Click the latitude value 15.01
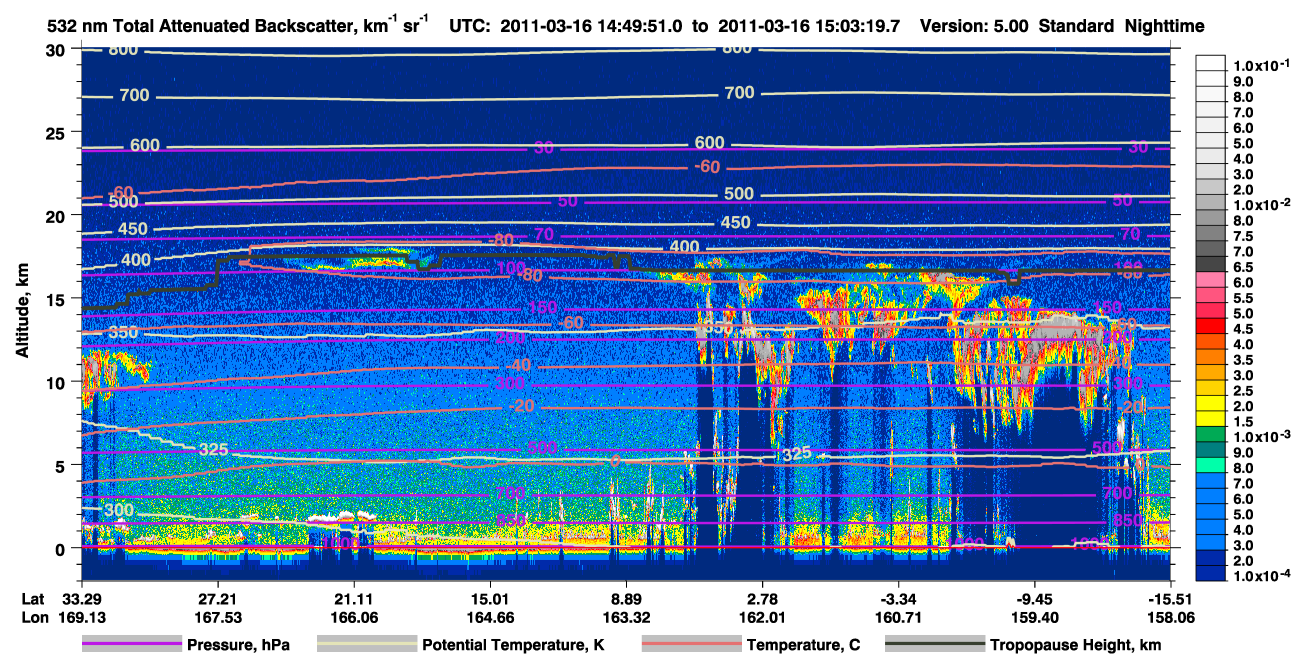The width and height of the screenshot is (1300, 667). (x=489, y=598)
